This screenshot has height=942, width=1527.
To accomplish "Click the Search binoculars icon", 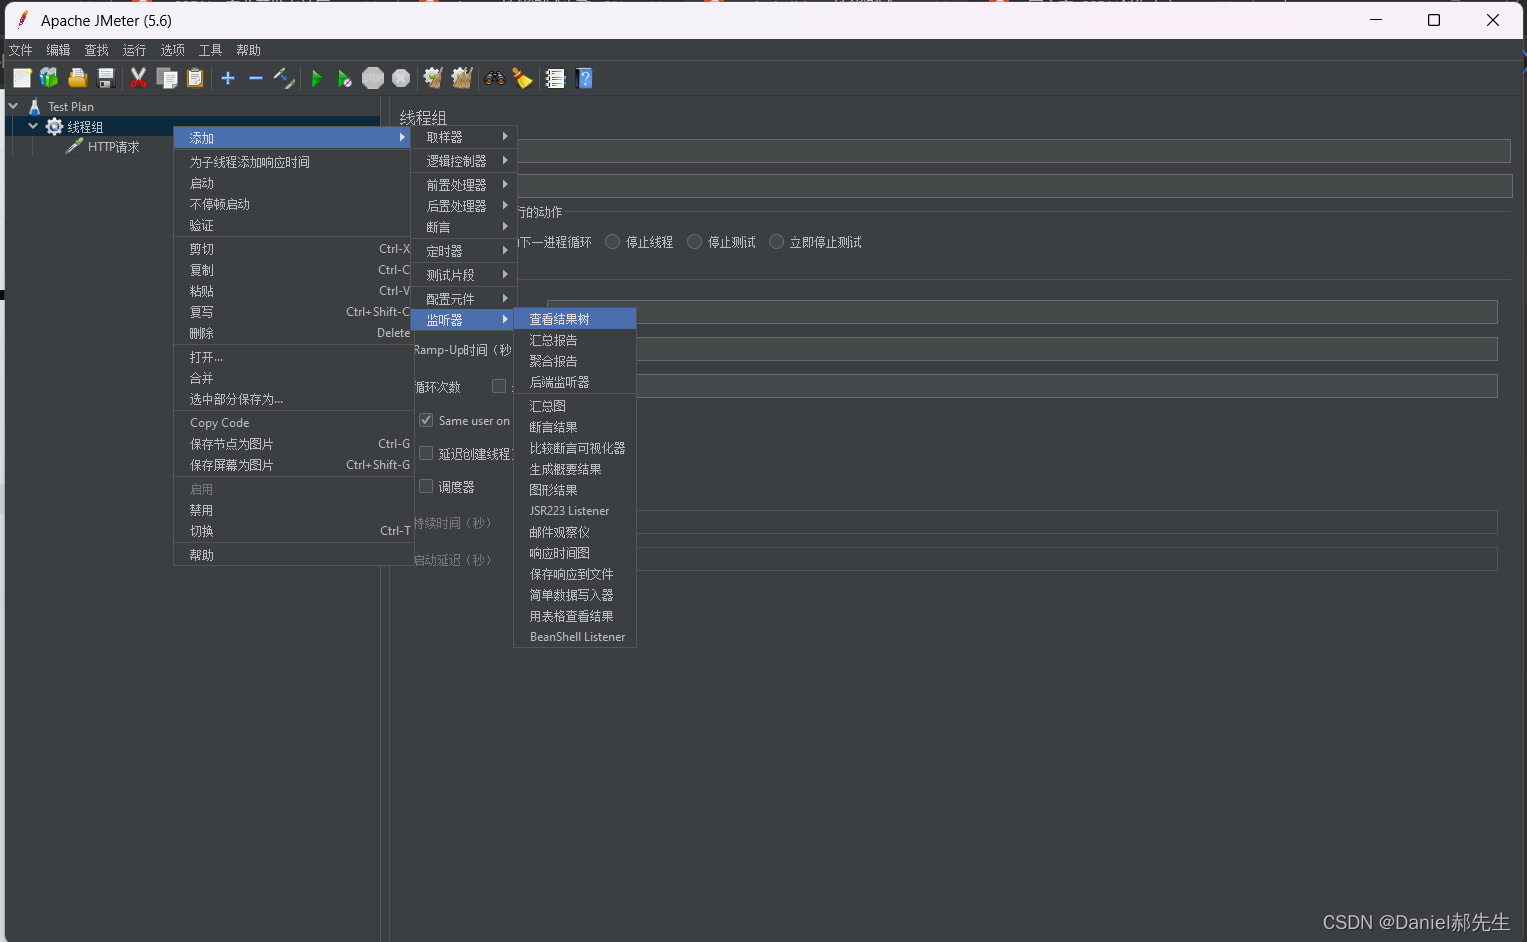I will 495,78.
